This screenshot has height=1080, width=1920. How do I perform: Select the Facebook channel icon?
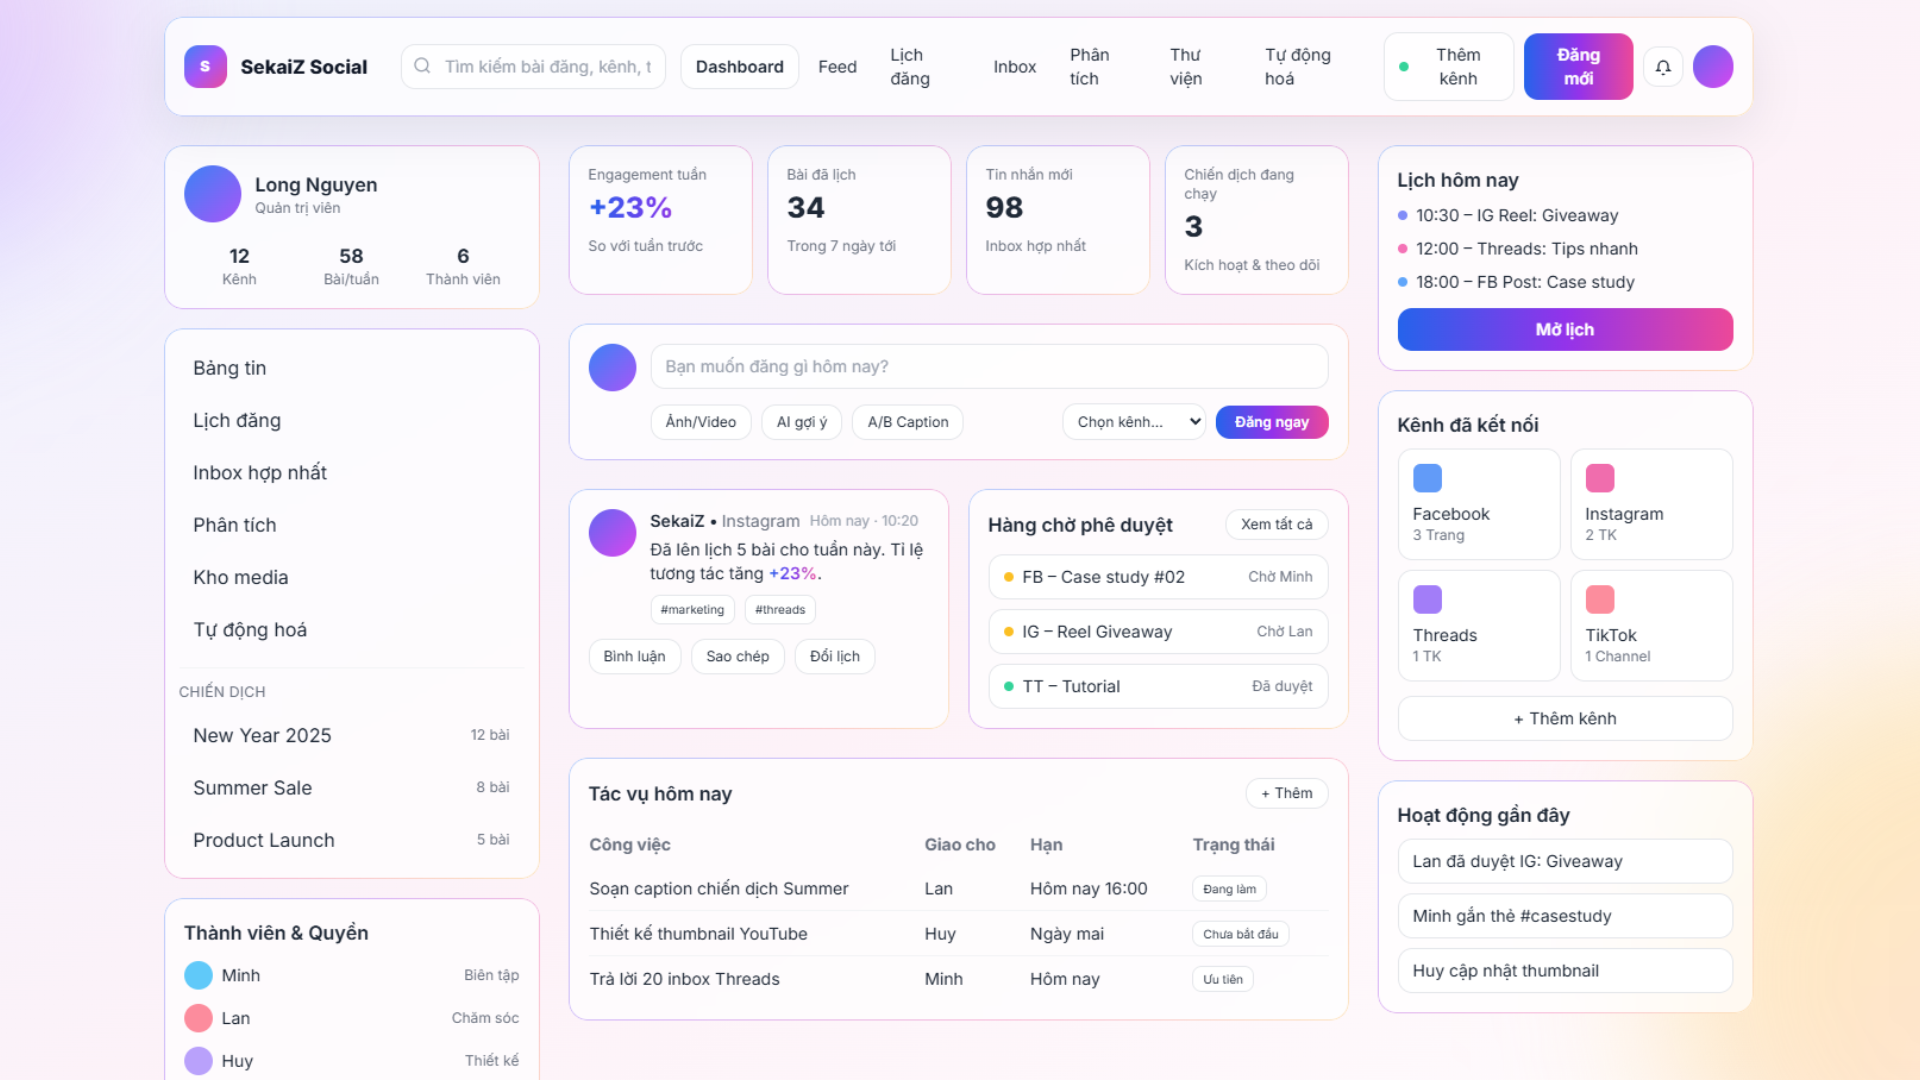click(x=1427, y=478)
